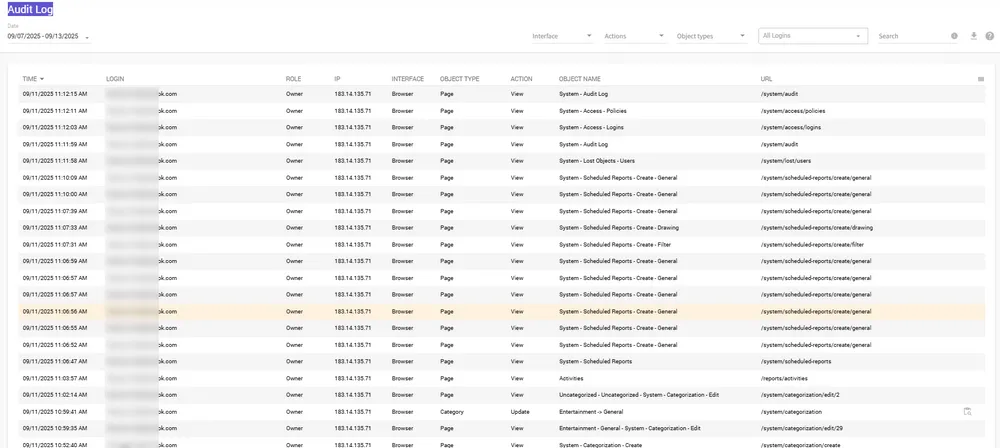Image resolution: width=1000 pixels, height=448 pixels.
Task: Open the table columns settings icon
Action: (x=980, y=79)
